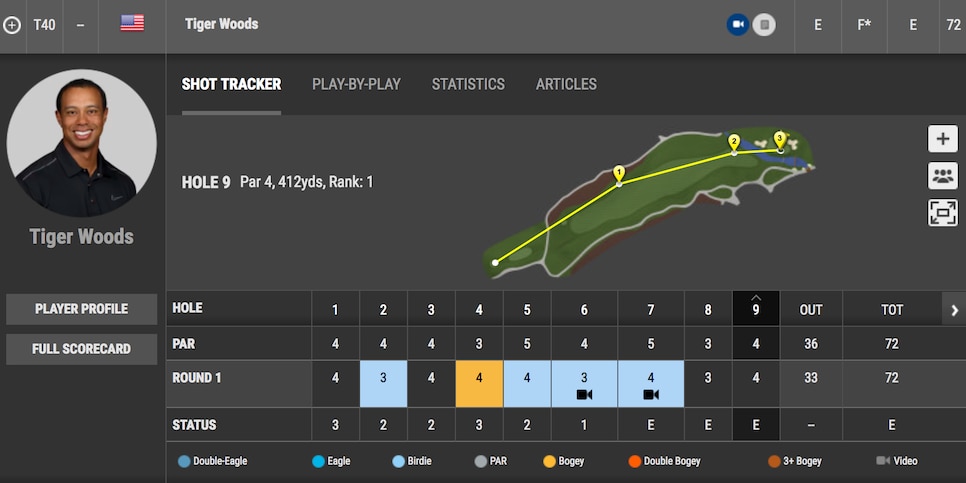Play video for hole 6 score

584,394
